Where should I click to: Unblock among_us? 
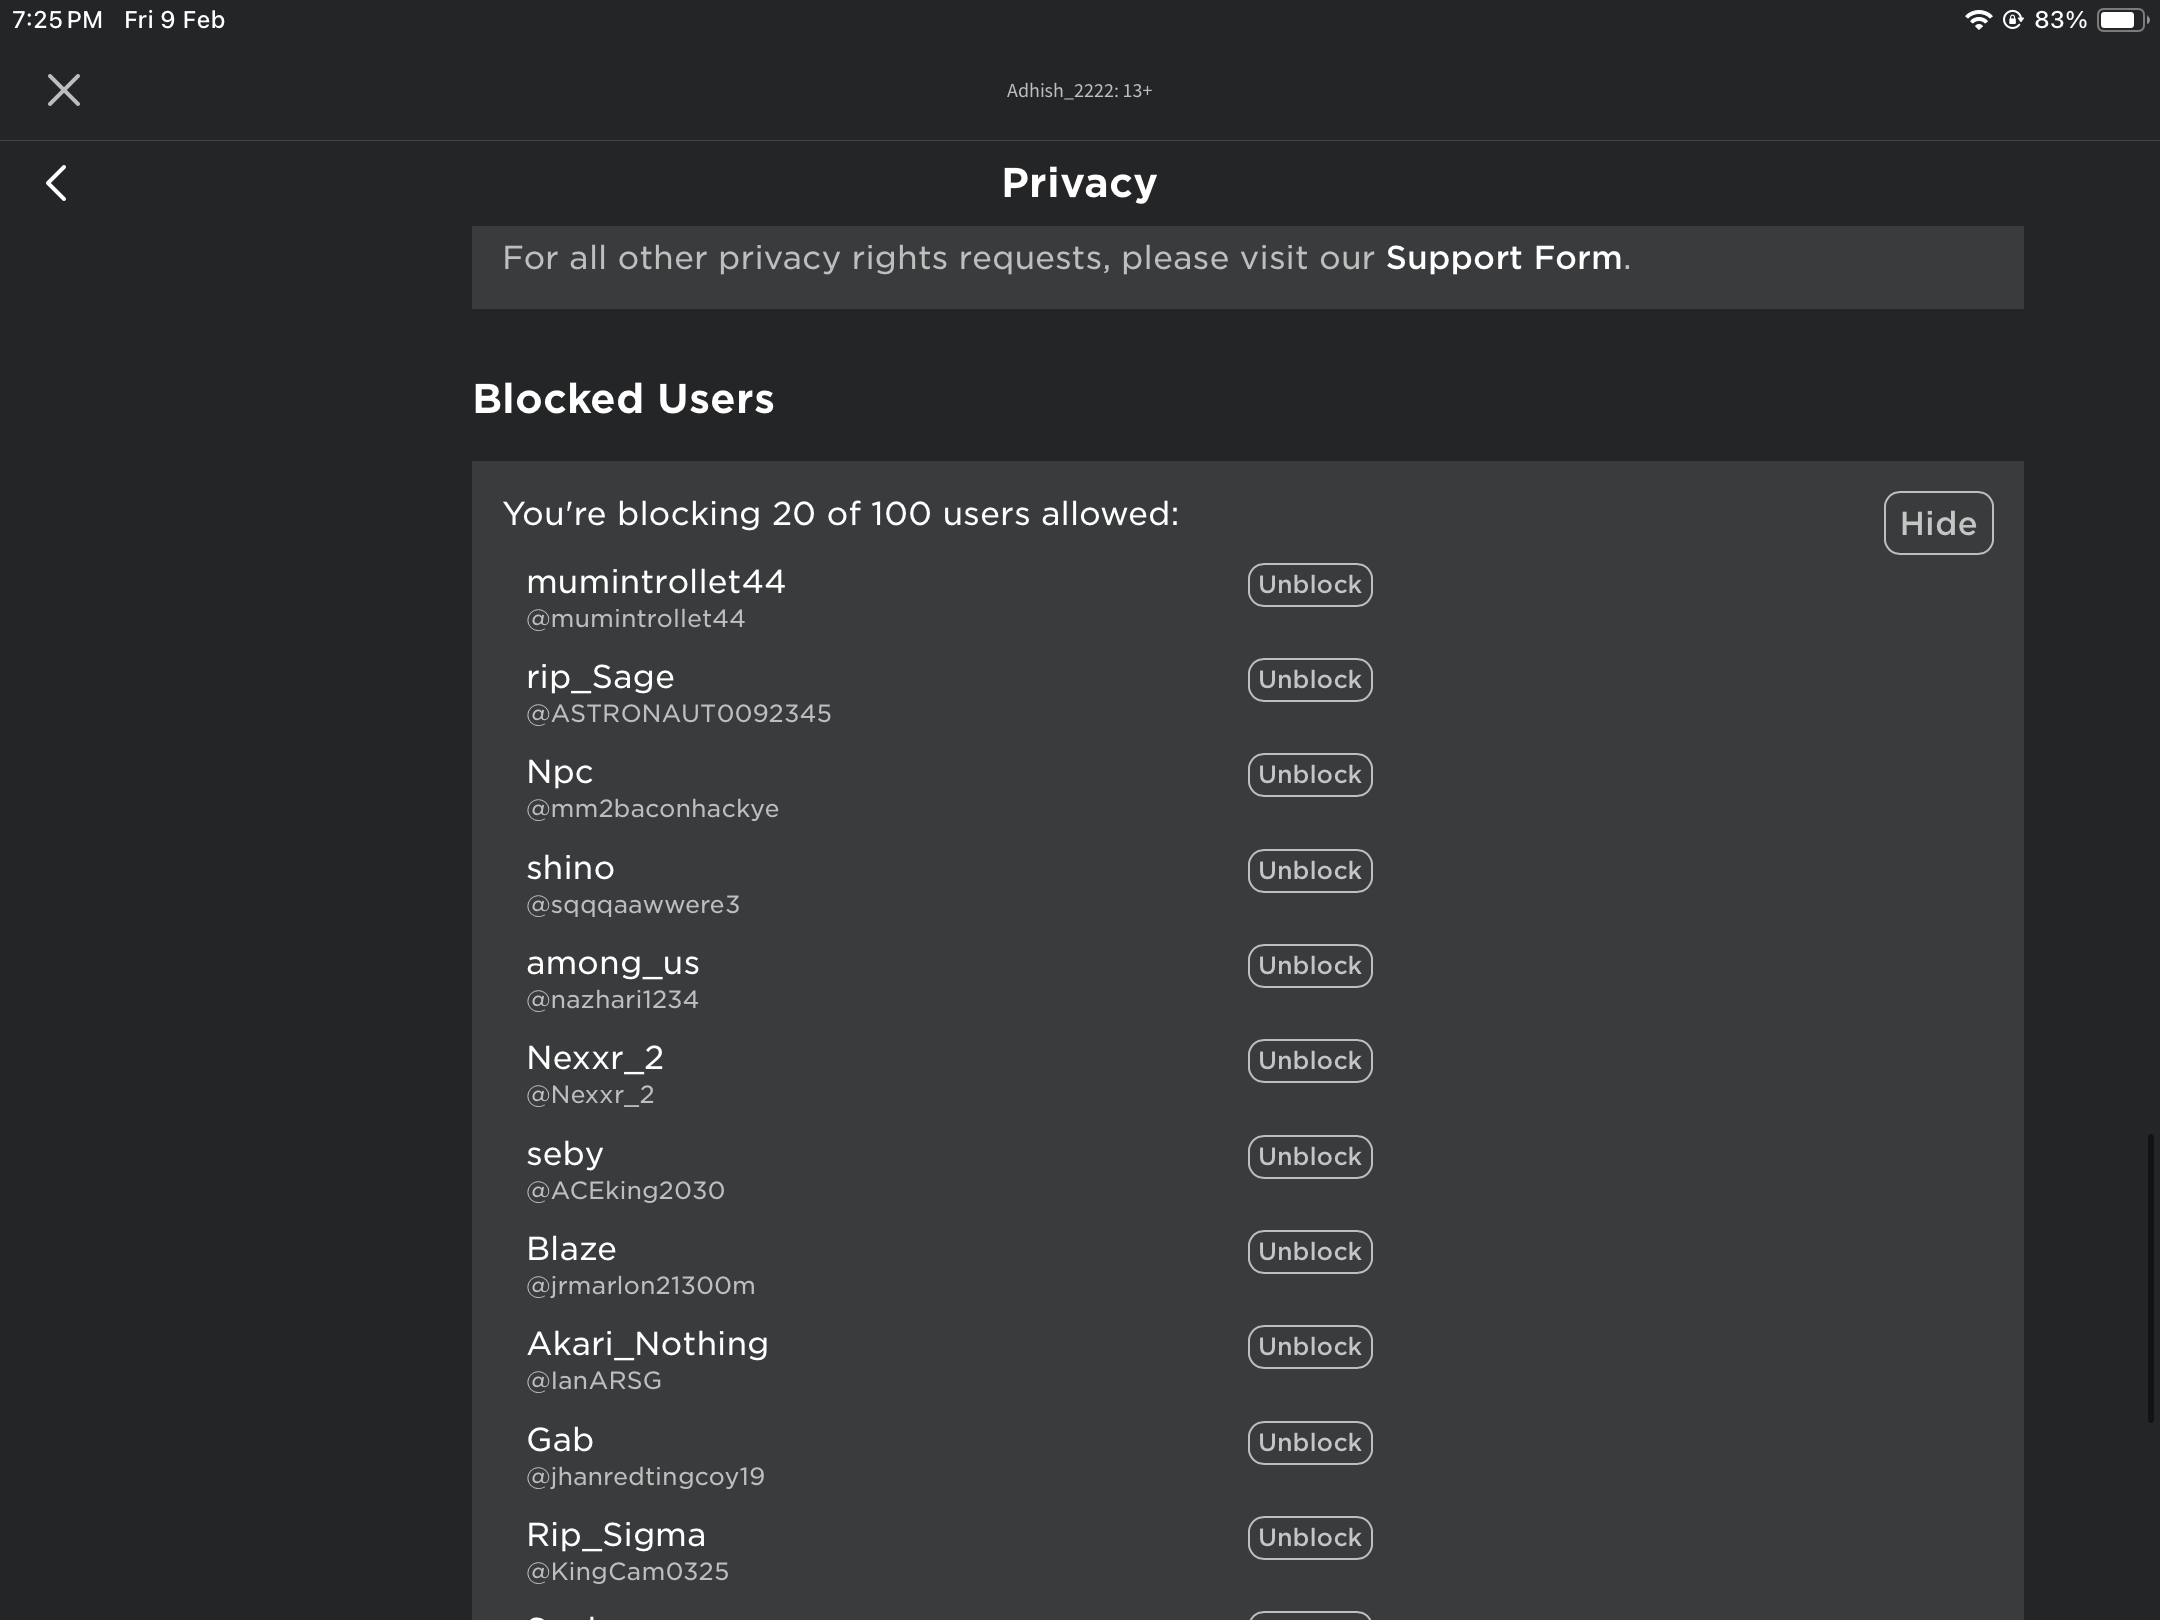1309,966
